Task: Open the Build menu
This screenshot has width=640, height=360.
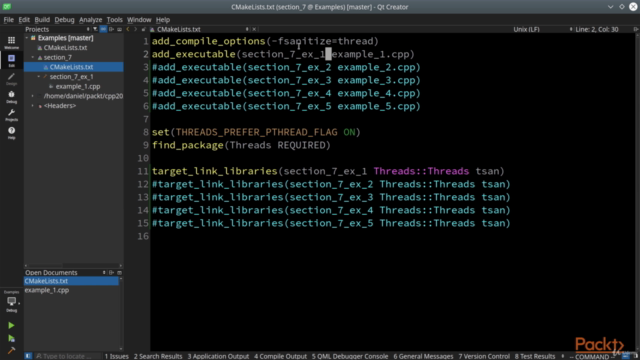Action: pyautogui.click(x=42, y=20)
